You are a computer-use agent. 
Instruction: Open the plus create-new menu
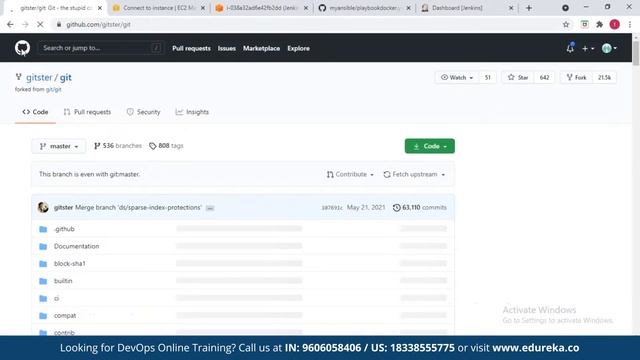point(588,49)
